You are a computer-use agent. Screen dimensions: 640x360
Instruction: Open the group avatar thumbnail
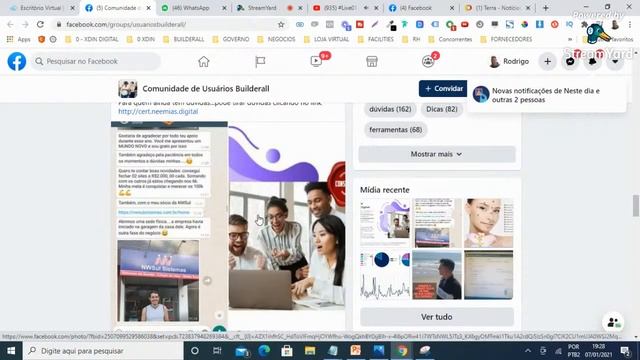127,89
